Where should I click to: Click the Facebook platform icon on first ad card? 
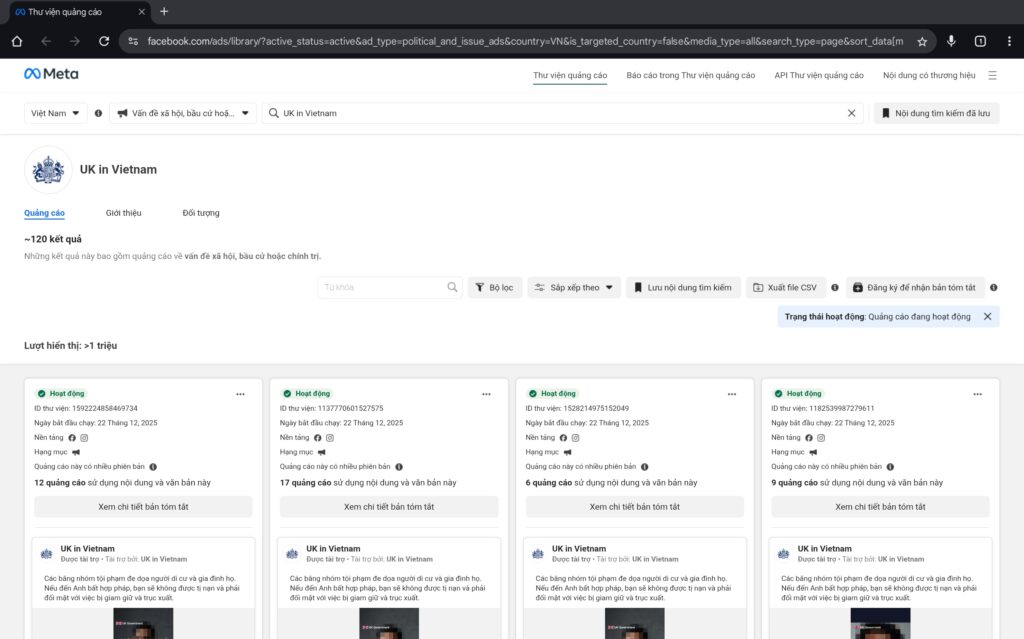pos(72,438)
